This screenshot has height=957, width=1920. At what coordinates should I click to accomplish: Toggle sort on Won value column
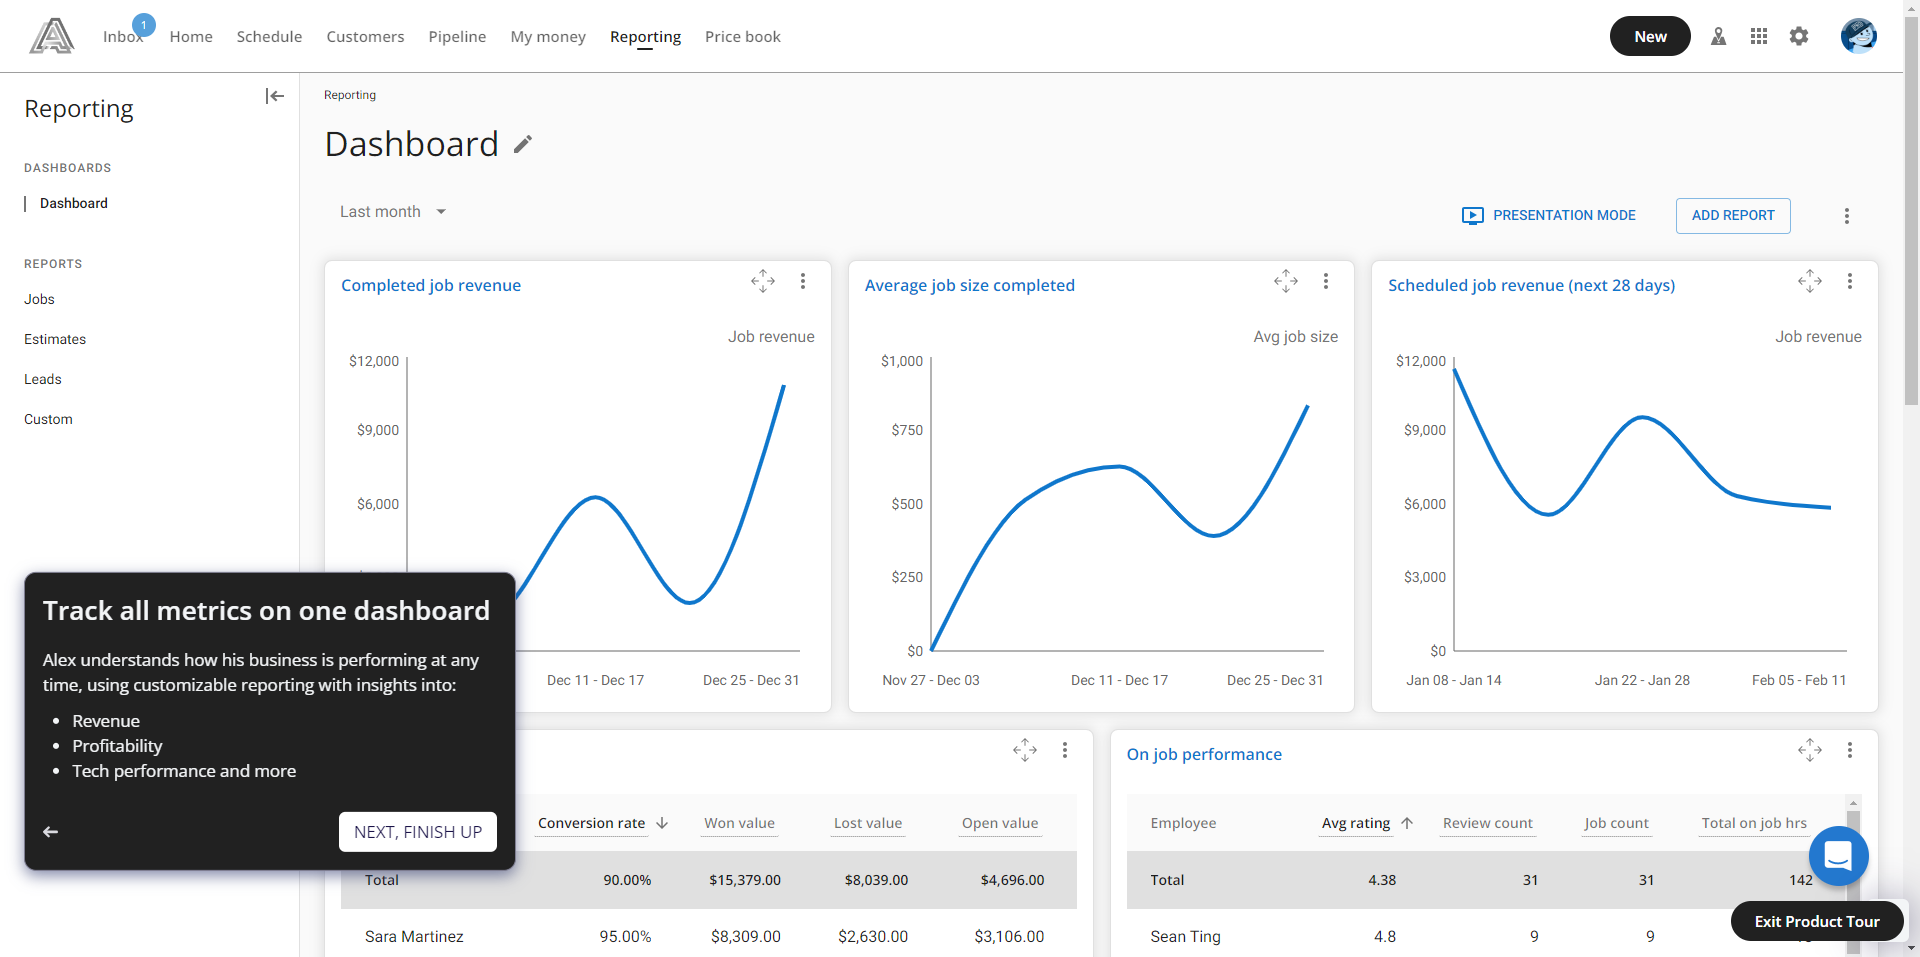(739, 823)
